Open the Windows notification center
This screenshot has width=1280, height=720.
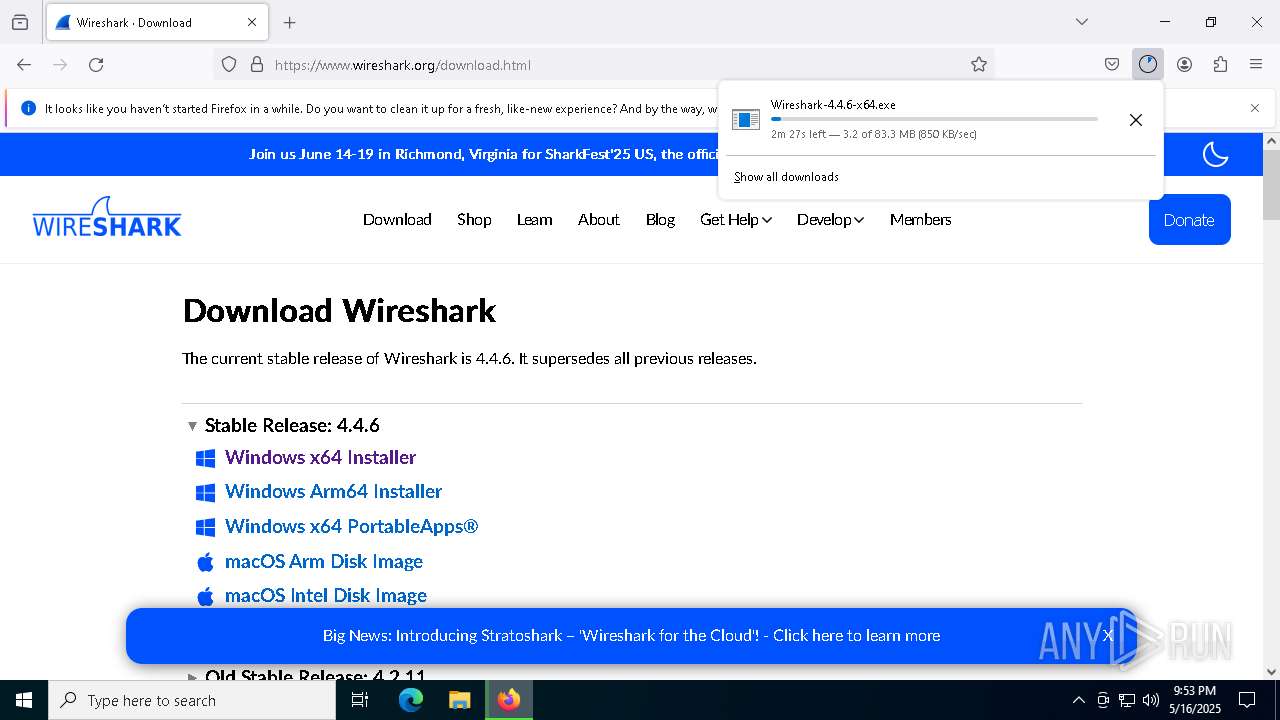[1247, 700]
